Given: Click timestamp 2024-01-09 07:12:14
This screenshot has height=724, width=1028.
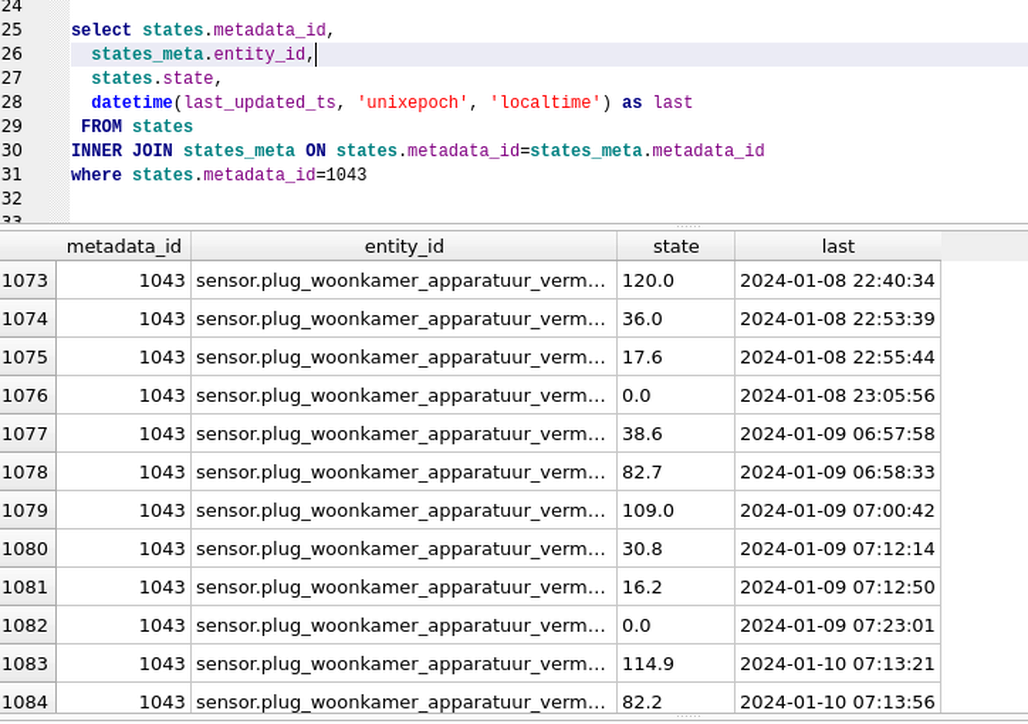Looking at the screenshot, I should 837,549.
